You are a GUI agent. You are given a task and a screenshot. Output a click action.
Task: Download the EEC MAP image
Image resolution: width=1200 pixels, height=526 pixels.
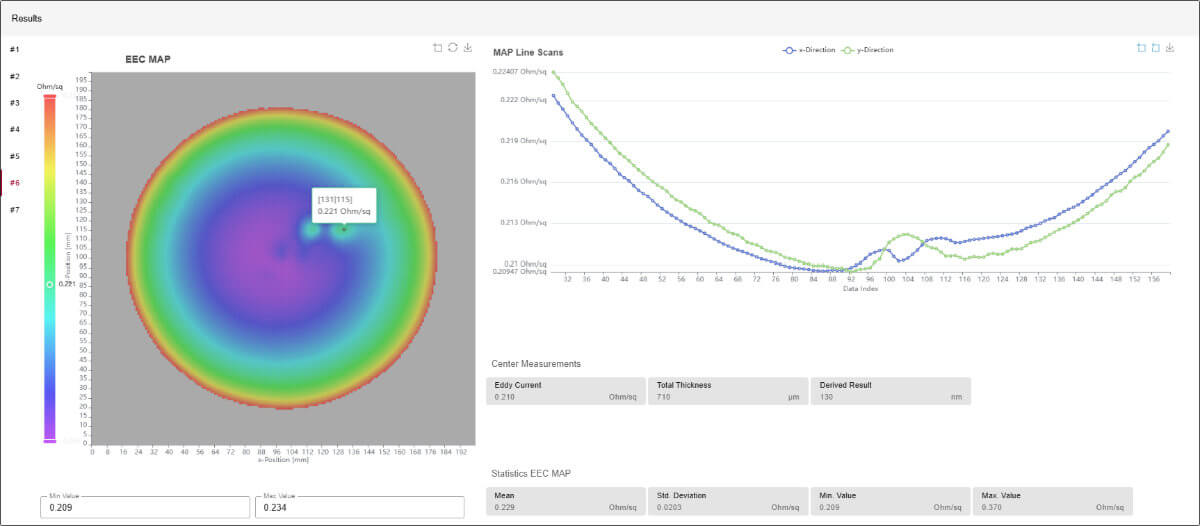tap(468, 47)
